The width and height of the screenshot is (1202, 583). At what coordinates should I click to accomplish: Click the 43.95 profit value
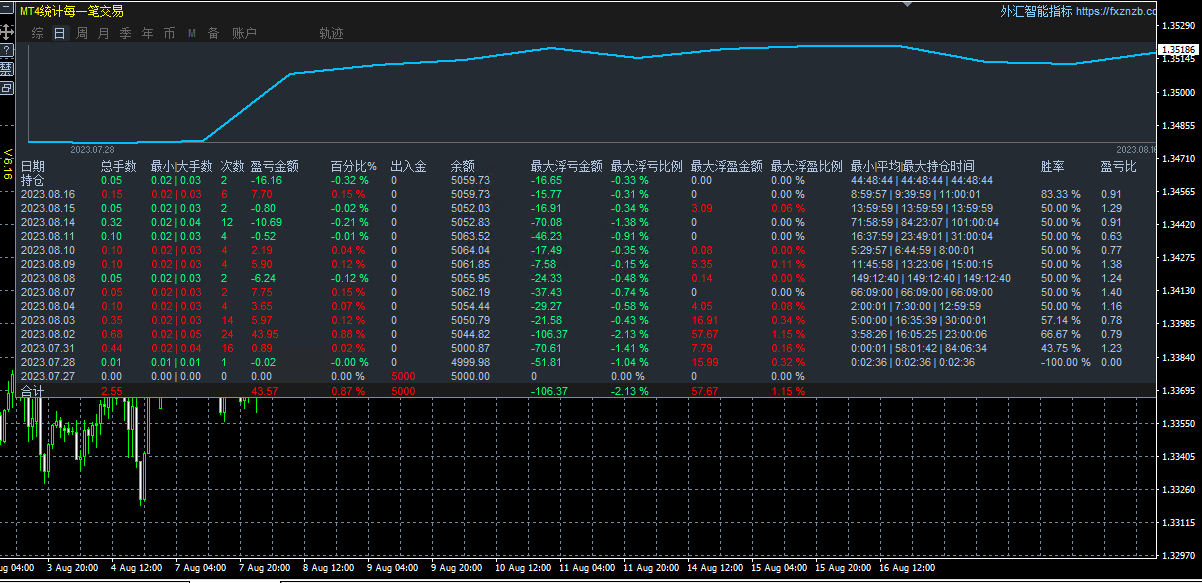[265, 334]
